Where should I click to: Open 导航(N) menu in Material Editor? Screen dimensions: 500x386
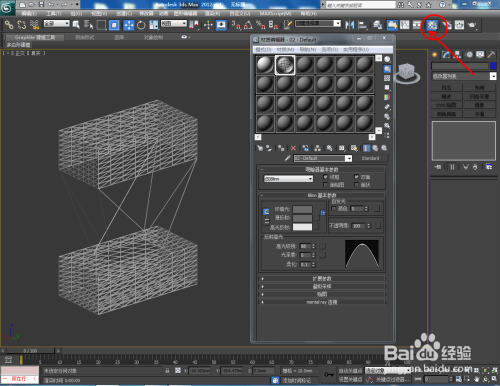pyautogui.click(x=307, y=50)
